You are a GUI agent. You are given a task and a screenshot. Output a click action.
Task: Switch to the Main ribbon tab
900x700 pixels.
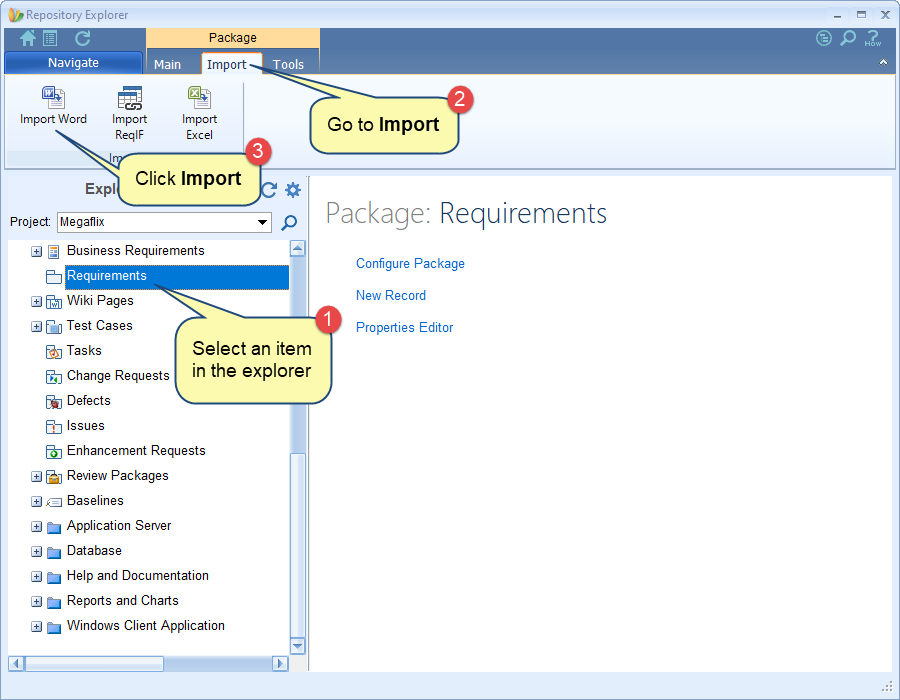pos(168,64)
